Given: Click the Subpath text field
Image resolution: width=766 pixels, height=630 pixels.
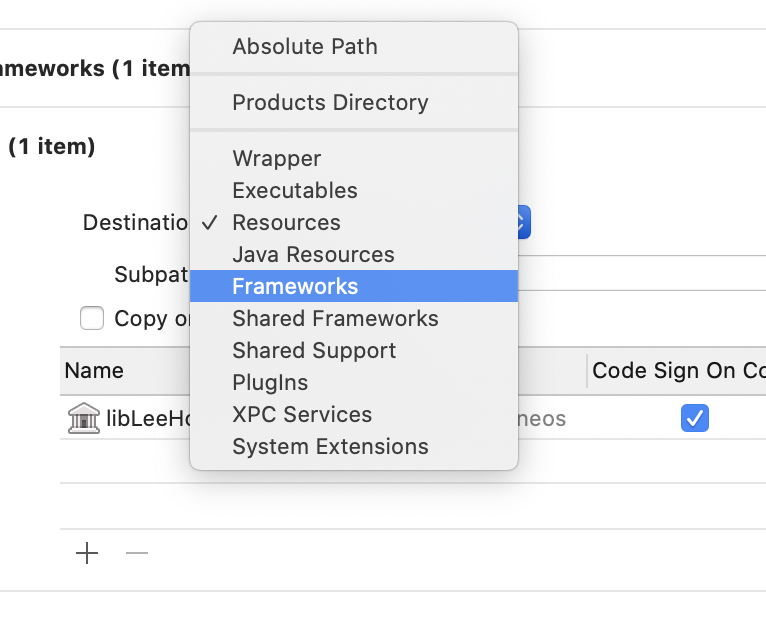Looking at the screenshot, I should (x=640, y=273).
